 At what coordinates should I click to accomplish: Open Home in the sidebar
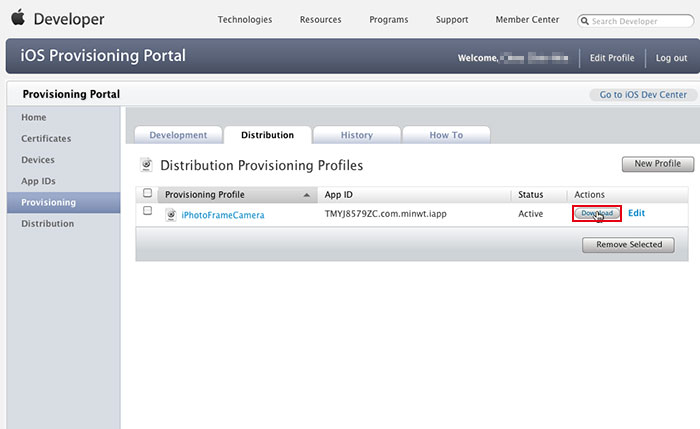33,117
